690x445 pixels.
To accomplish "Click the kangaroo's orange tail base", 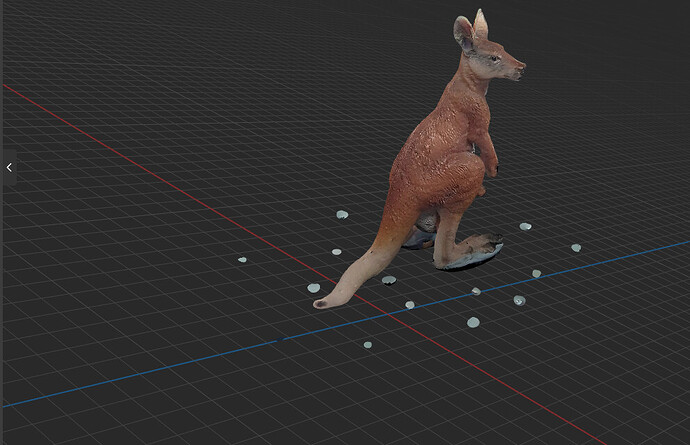I will coord(392,229).
